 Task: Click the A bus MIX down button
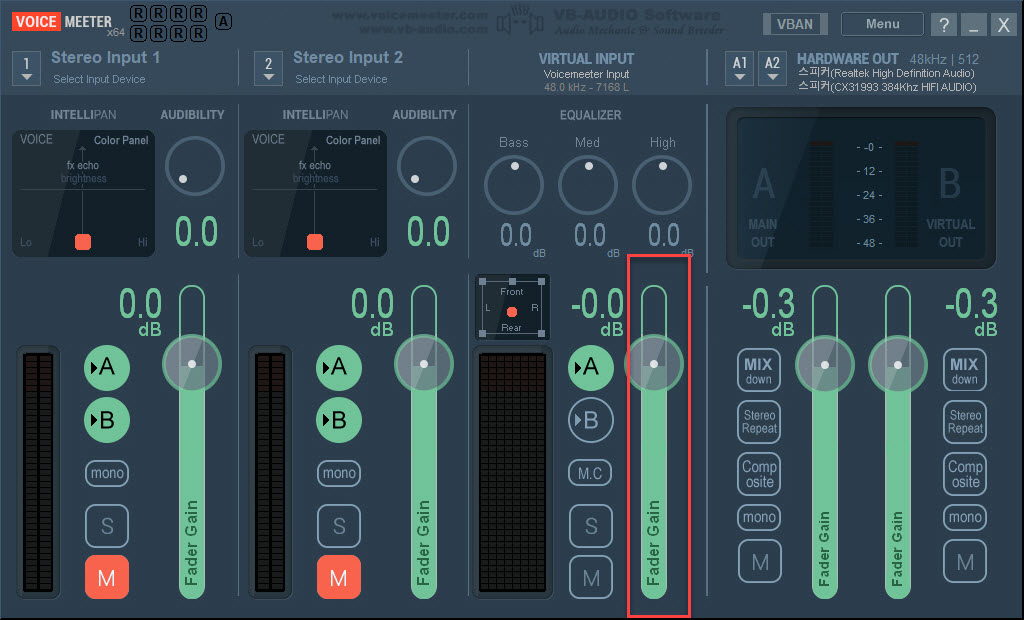pyautogui.click(x=759, y=370)
